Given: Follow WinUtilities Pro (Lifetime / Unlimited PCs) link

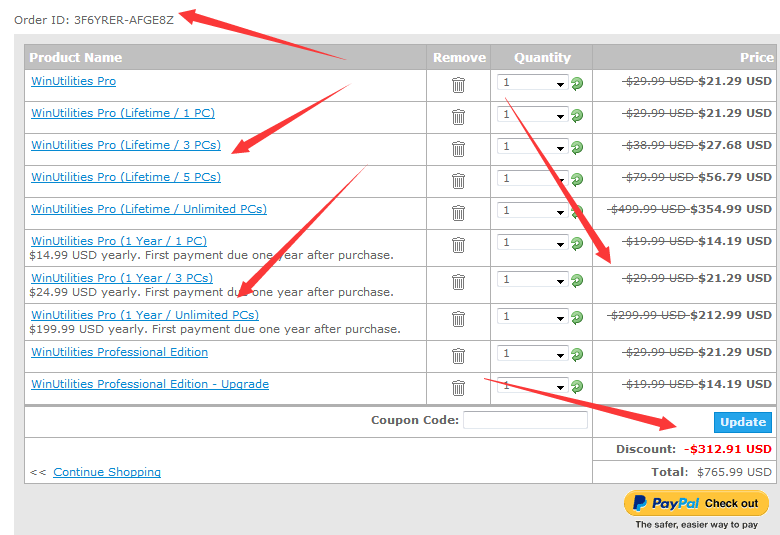Looking at the screenshot, I should [149, 209].
